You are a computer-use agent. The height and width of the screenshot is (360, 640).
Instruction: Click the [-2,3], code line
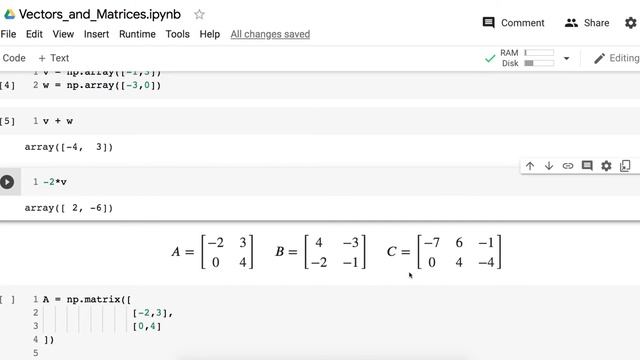pyautogui.click(x=153, y=313)
